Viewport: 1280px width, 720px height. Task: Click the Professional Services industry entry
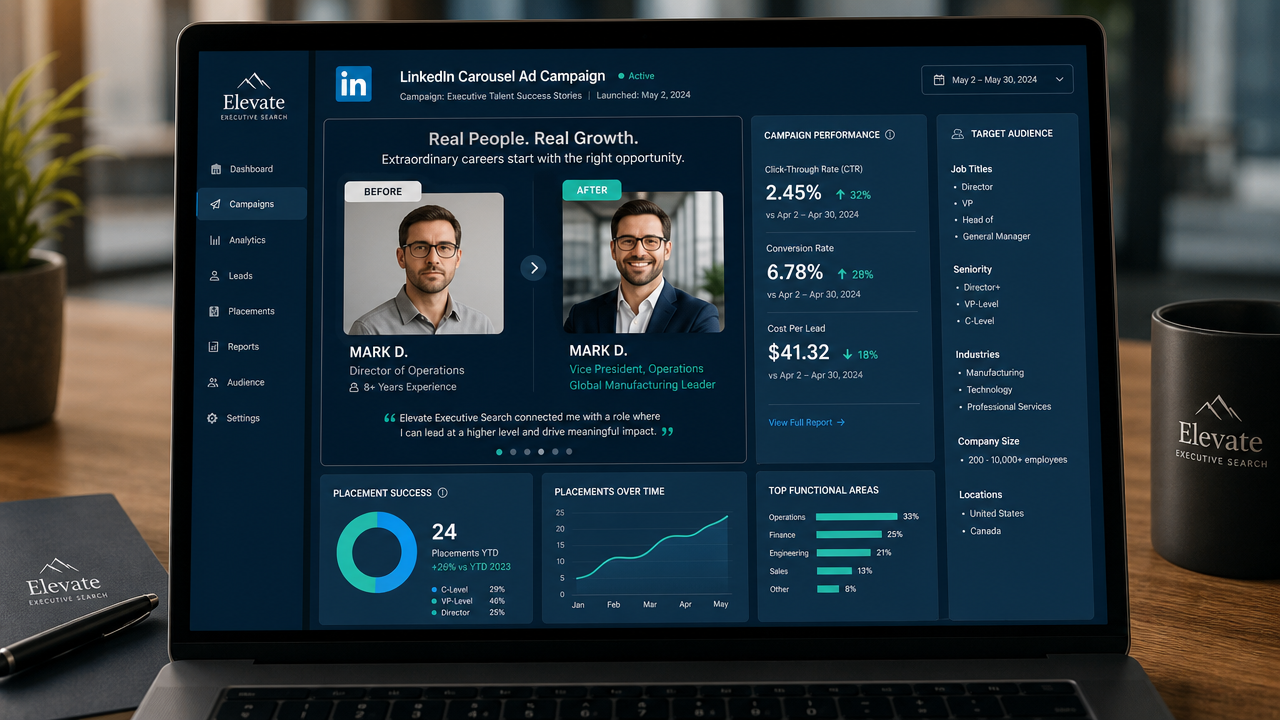pos(1009,407)
